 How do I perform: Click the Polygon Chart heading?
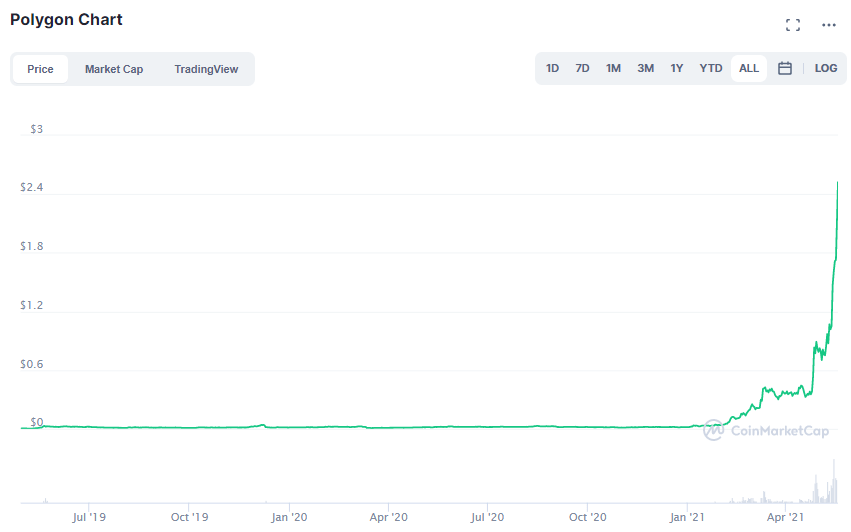[x=66, y=20]
